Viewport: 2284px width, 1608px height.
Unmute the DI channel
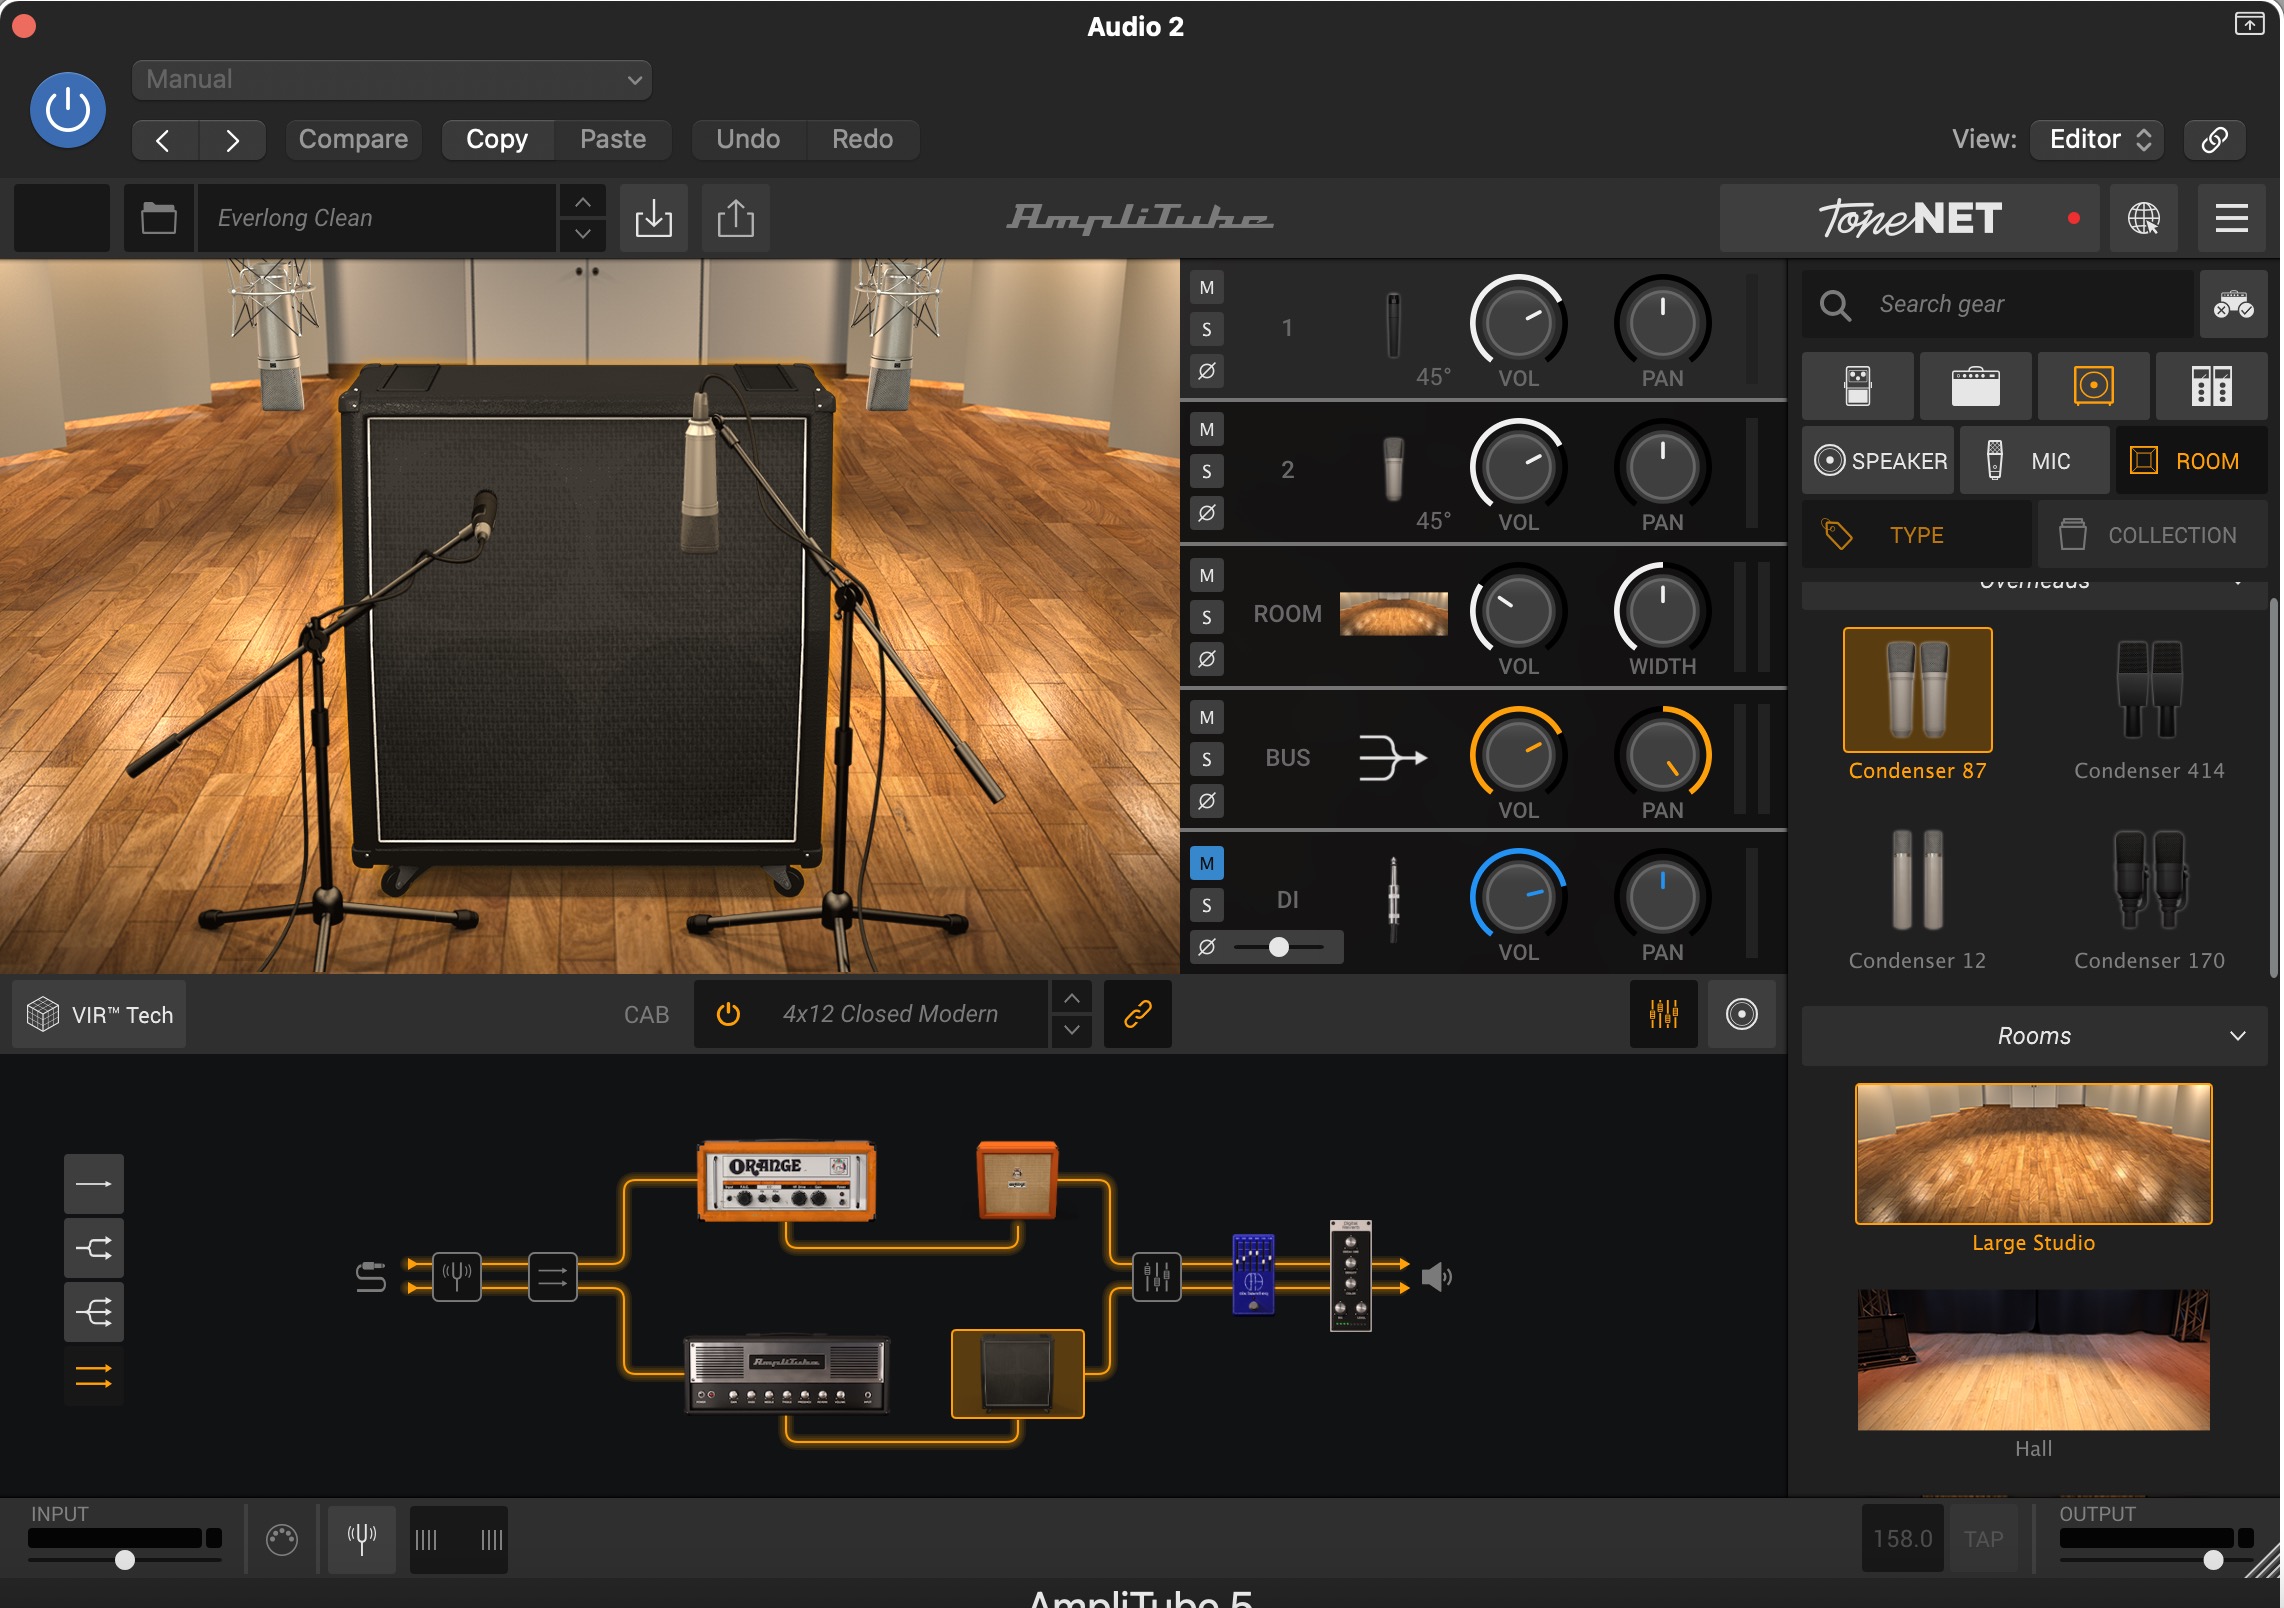coord(1207,864)
